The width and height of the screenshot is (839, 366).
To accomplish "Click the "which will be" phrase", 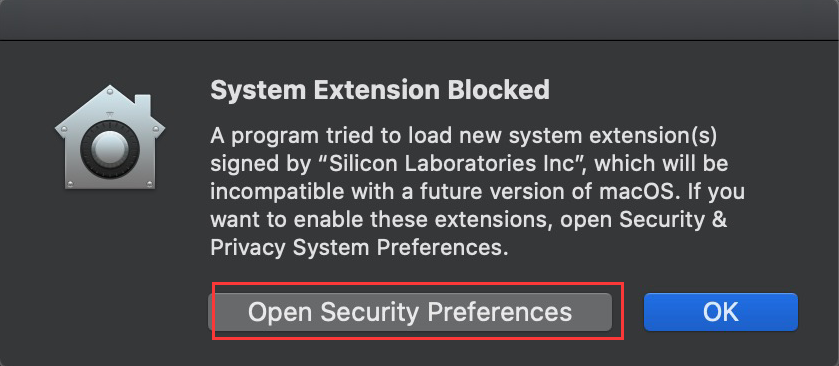I will click(662, 164).
